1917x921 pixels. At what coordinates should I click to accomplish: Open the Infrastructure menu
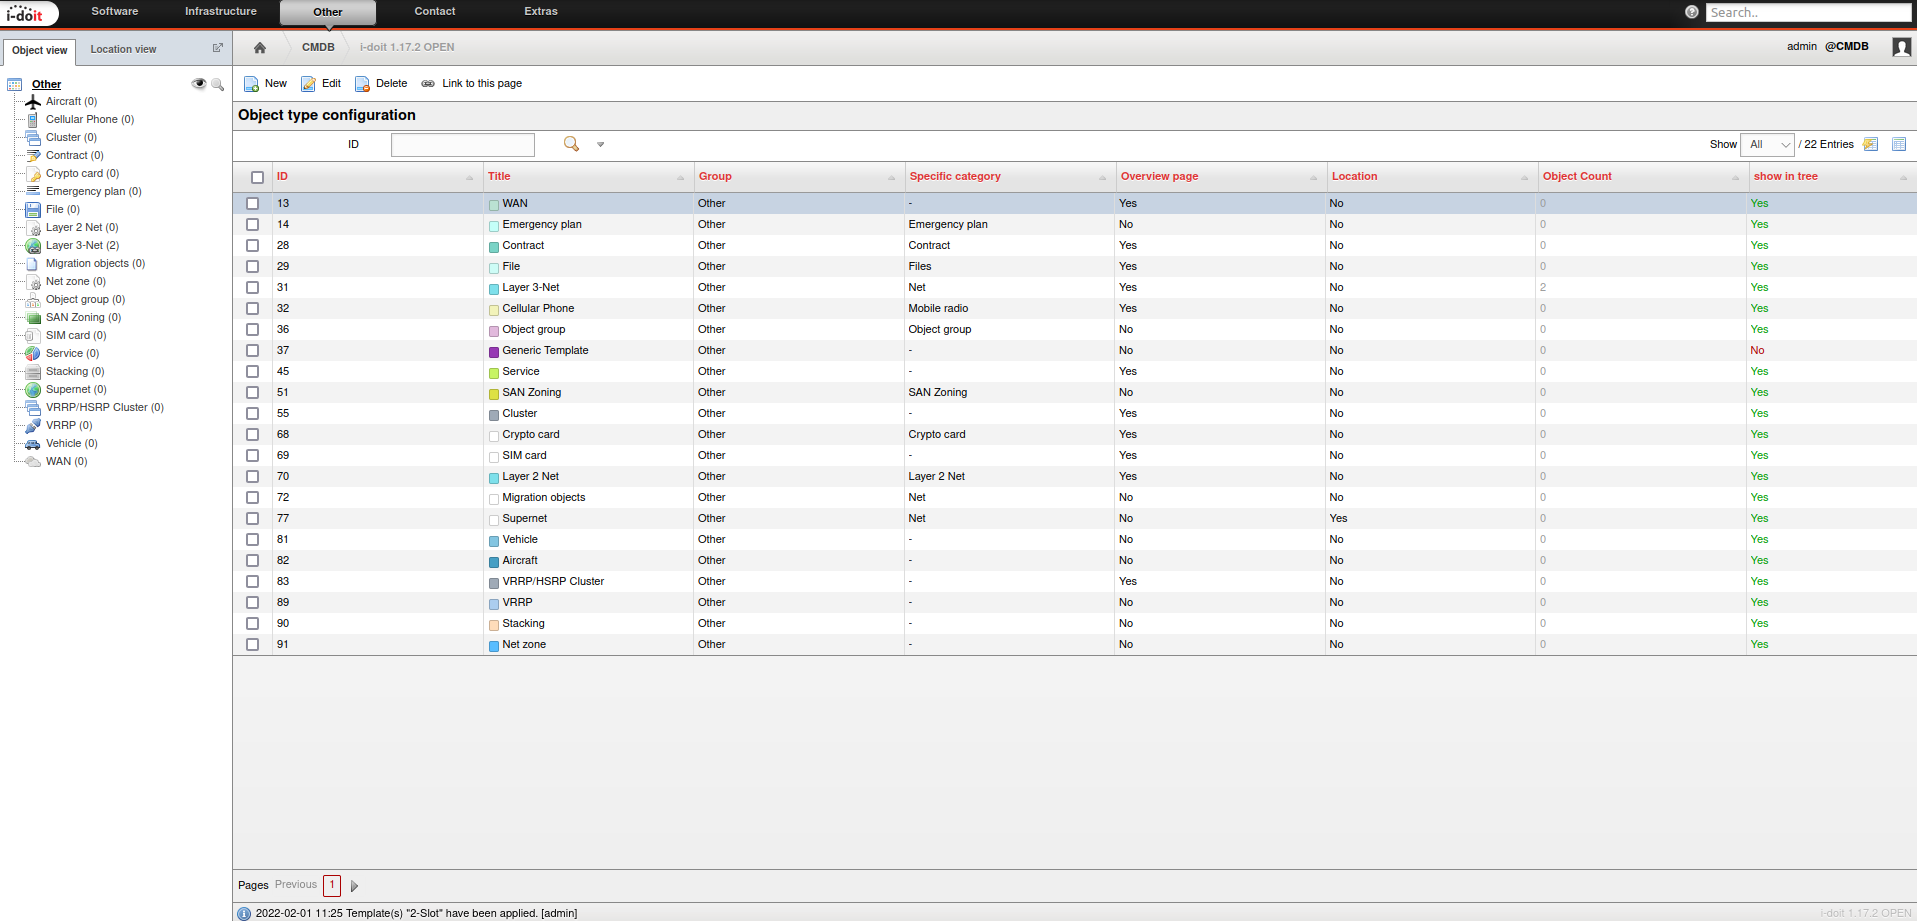220,12
